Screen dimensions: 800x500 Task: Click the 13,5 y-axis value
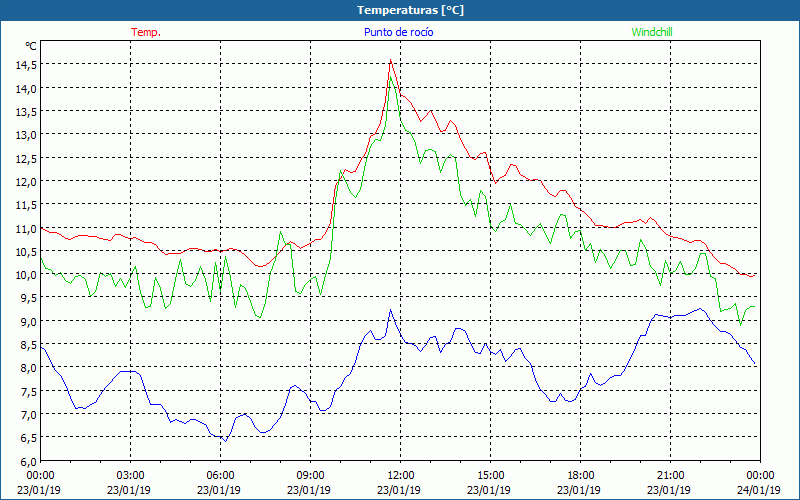pos(27,111)
